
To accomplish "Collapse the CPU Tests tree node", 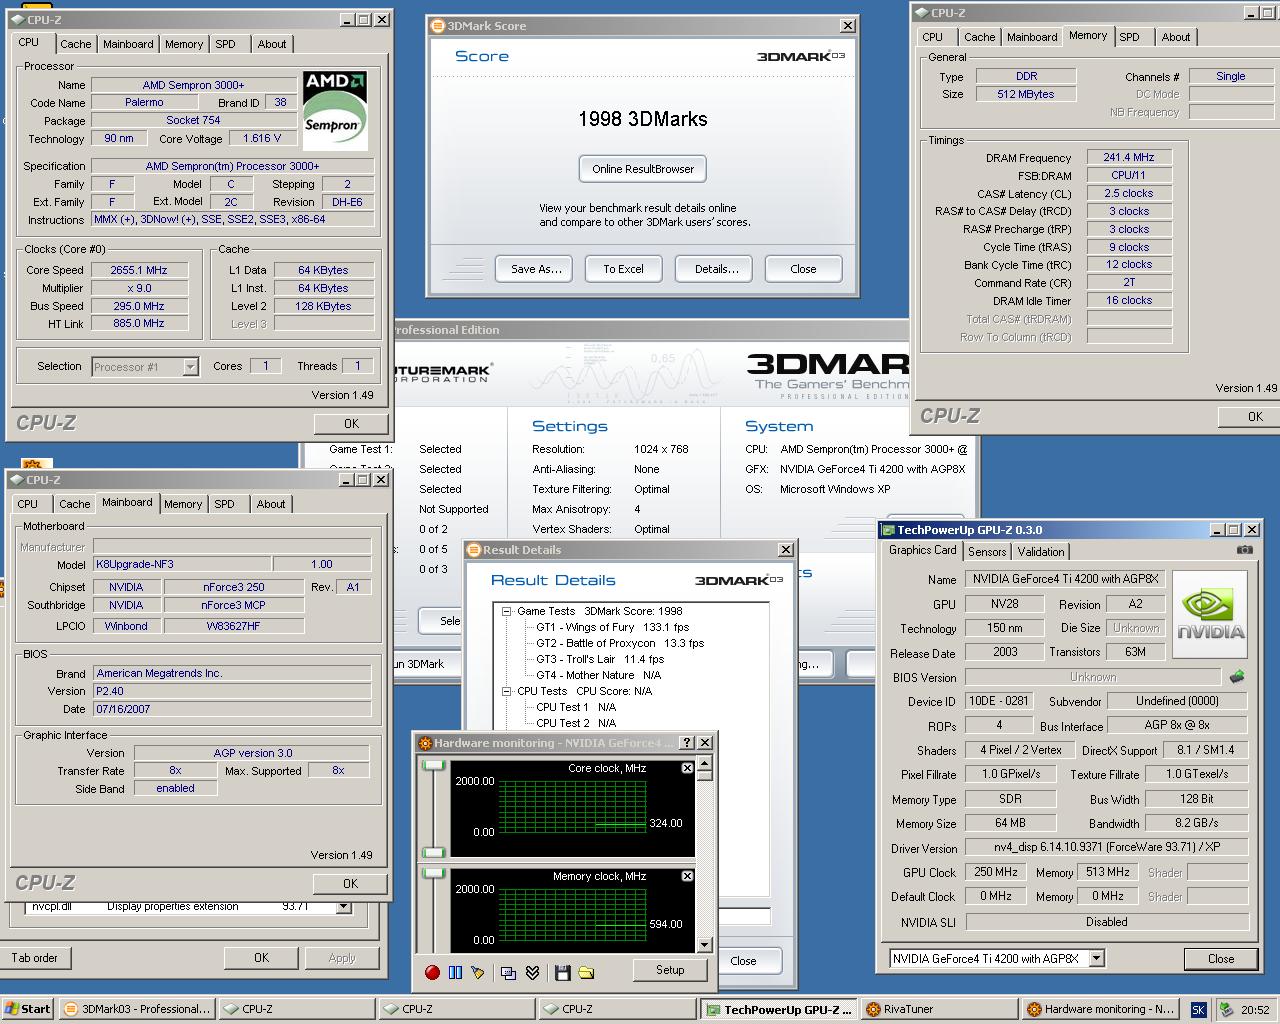I will [x=507, y=691].
